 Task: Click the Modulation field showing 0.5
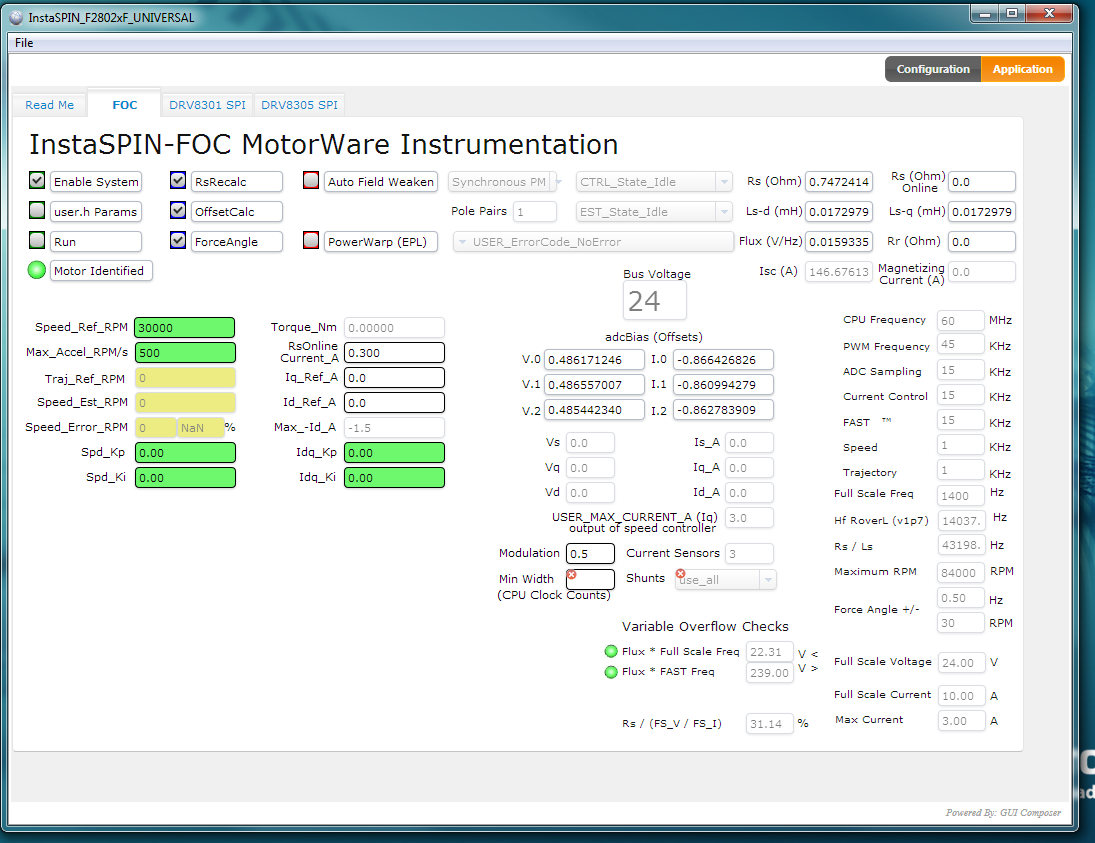coord(590,554)
